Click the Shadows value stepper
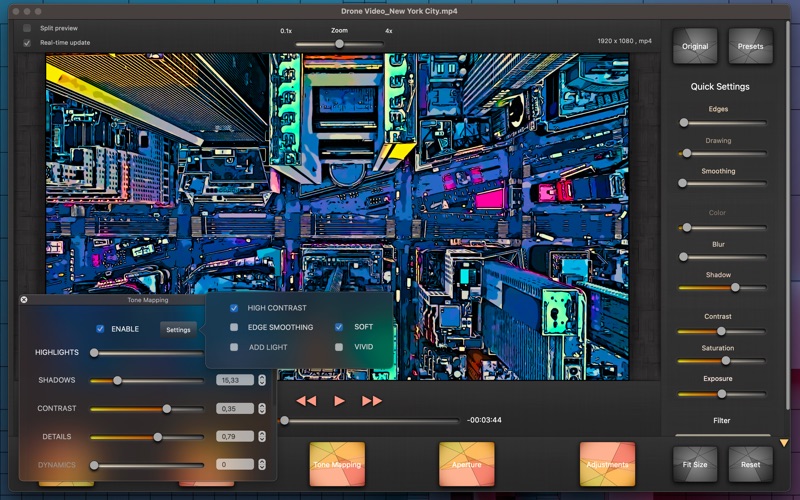The width and height of the screenshot is (800, 500). tap(262, 380)
